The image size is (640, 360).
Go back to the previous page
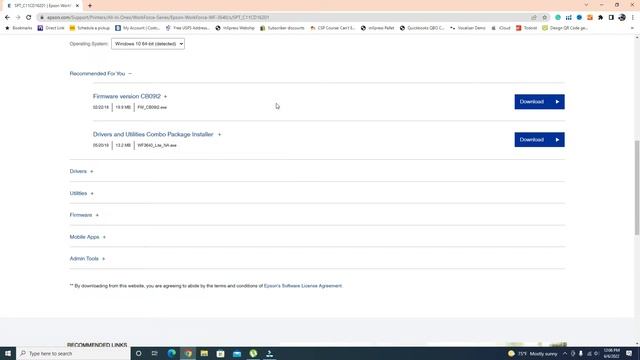[x=7, y=18]
